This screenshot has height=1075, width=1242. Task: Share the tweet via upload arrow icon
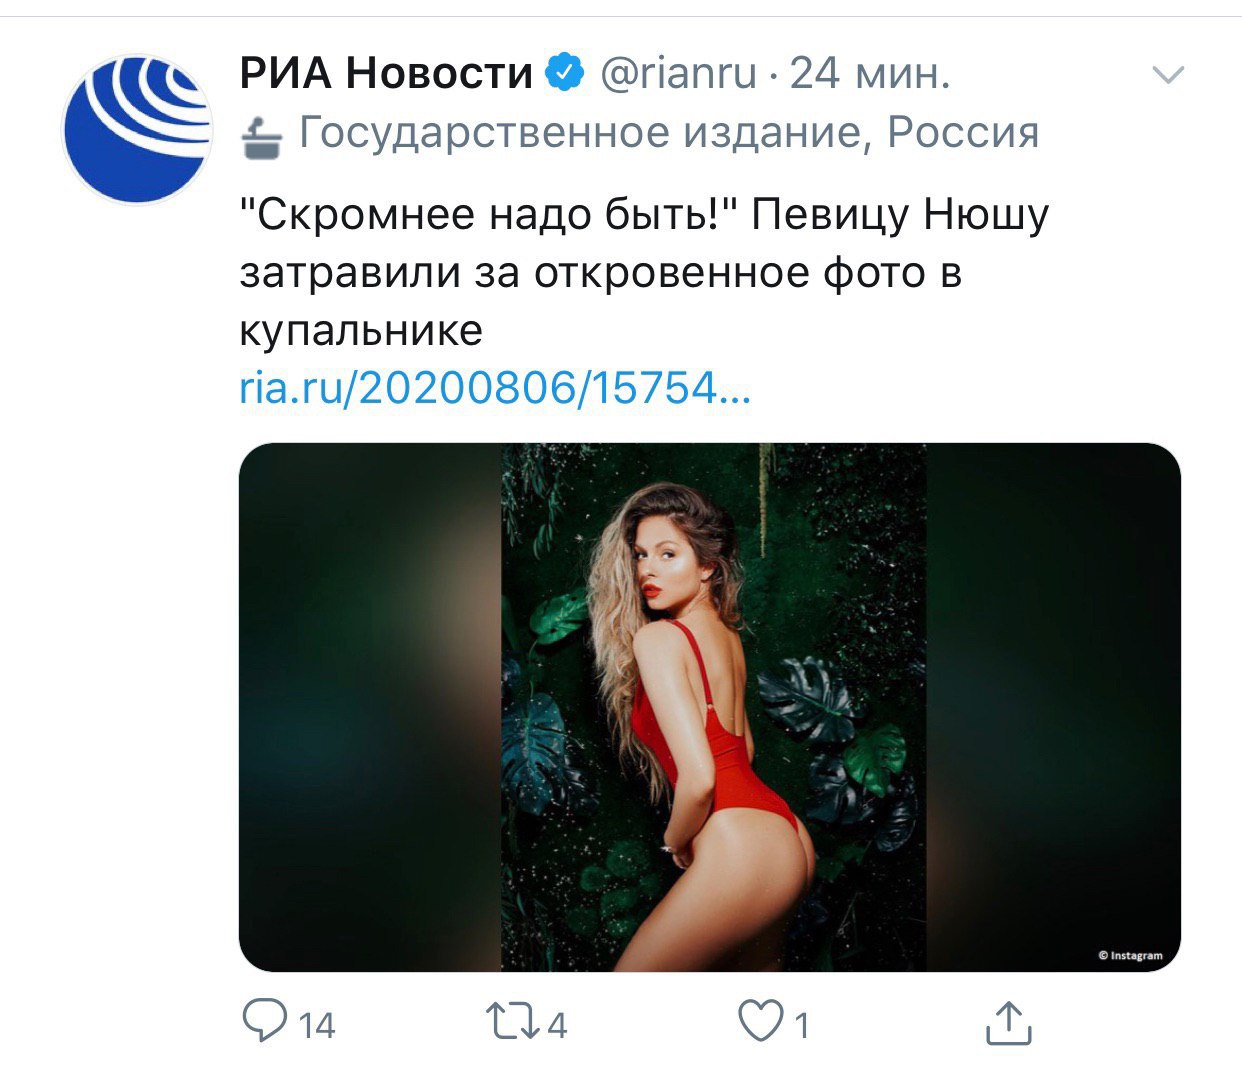pos(1008,1022)
